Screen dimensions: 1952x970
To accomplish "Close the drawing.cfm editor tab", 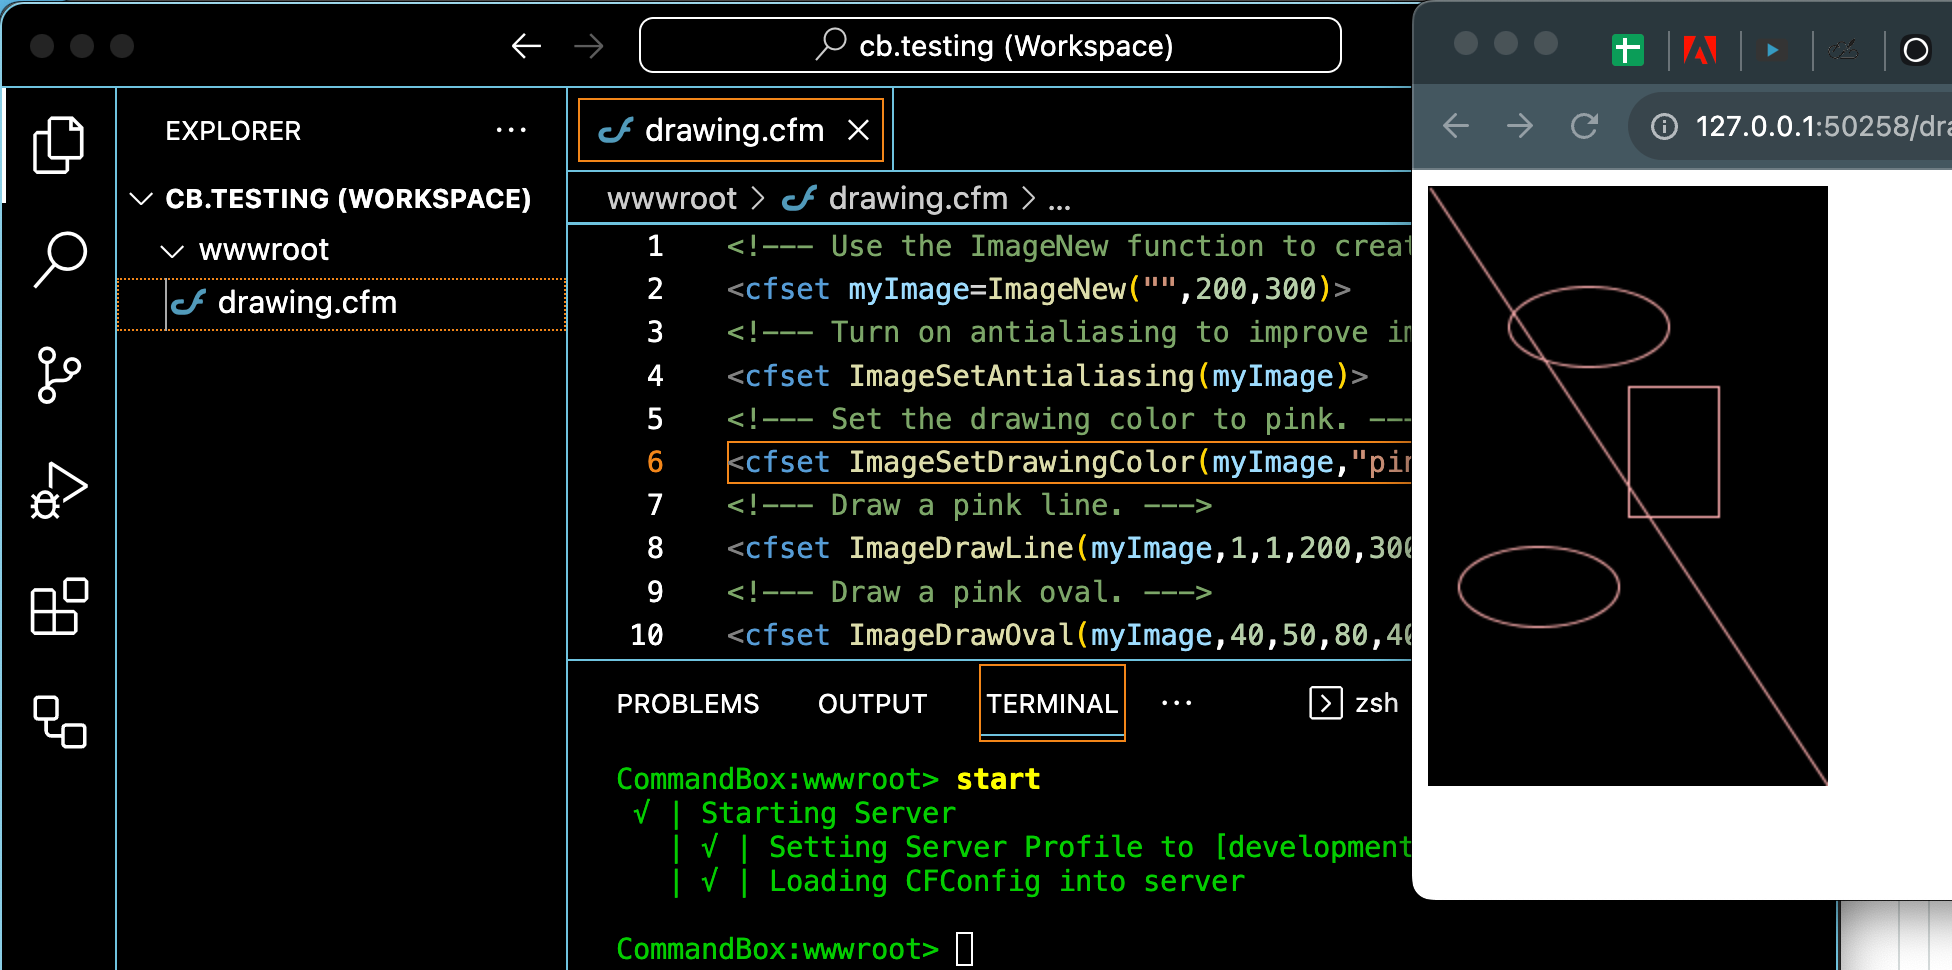I will (858, 130).
